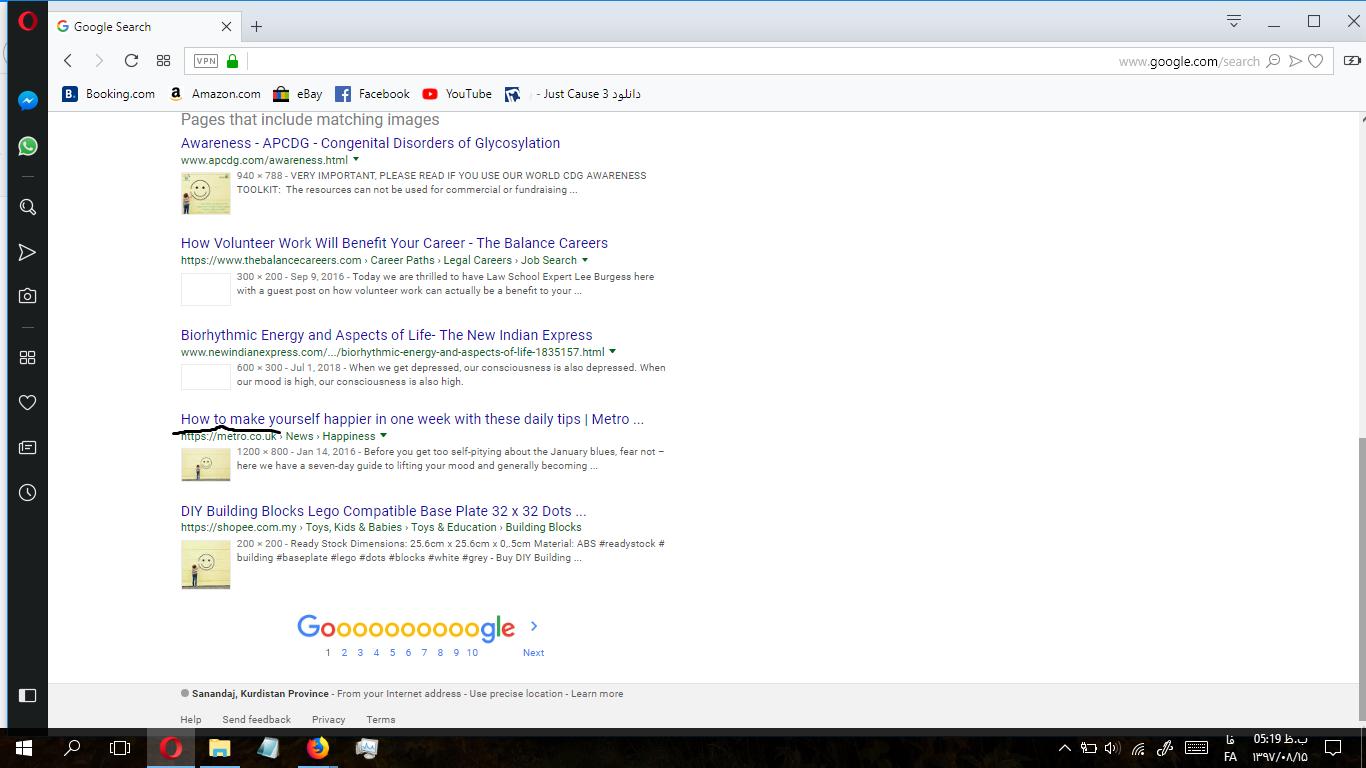Go back with the toolbar back arrow
The height and width of the screenshot is (768, 1366).
pos(68,61)
